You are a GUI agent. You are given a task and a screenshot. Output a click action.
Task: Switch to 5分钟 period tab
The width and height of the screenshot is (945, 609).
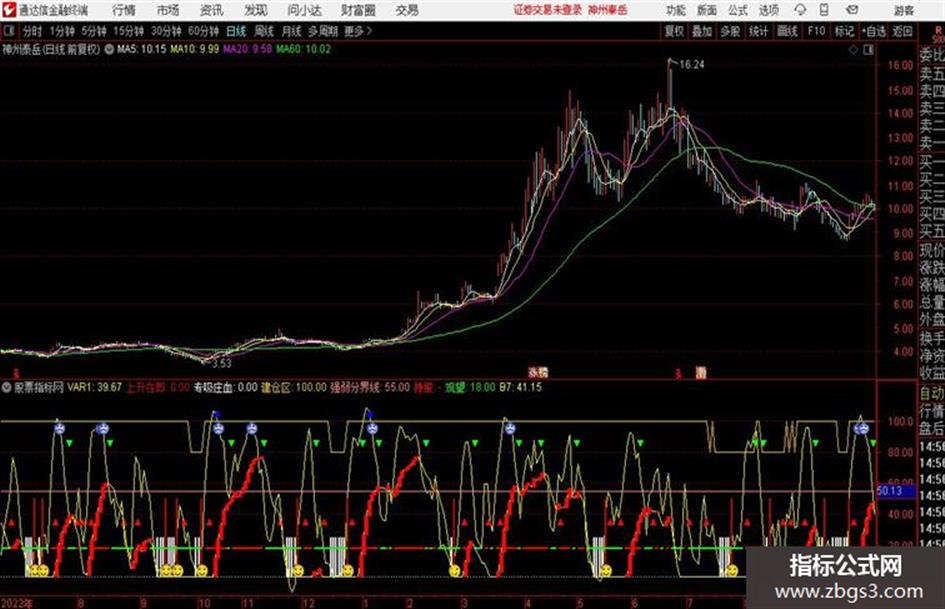click(x=94, y=31)
